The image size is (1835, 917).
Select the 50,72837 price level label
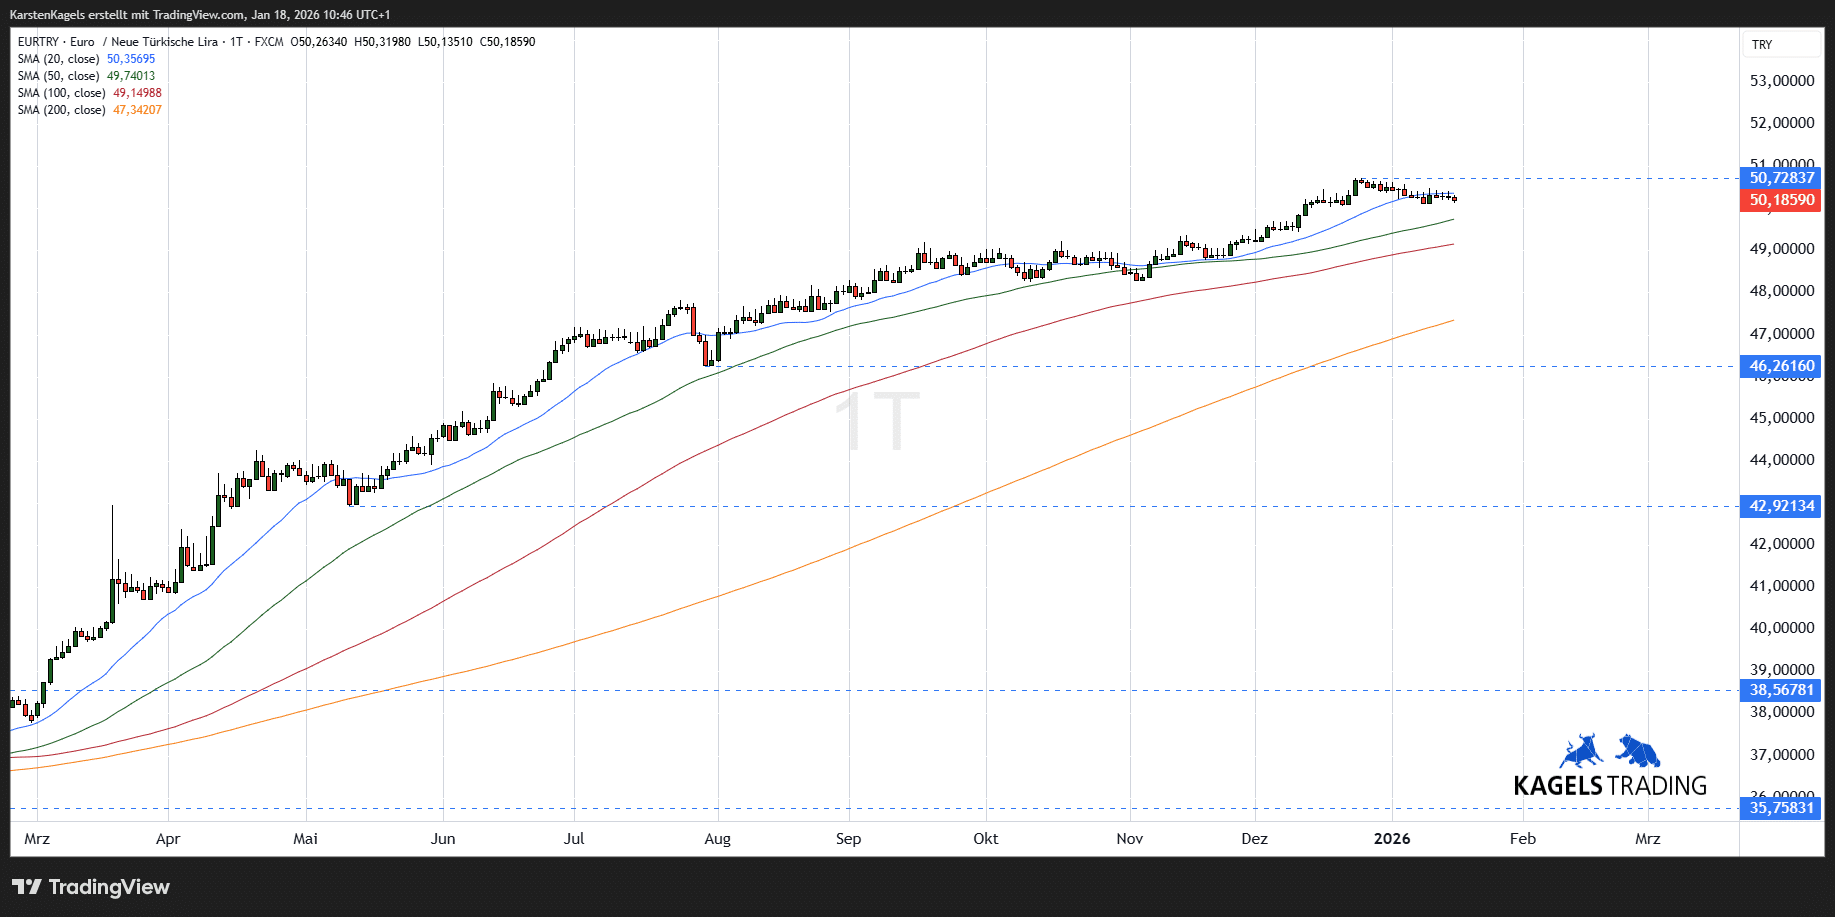point(1781,178)
